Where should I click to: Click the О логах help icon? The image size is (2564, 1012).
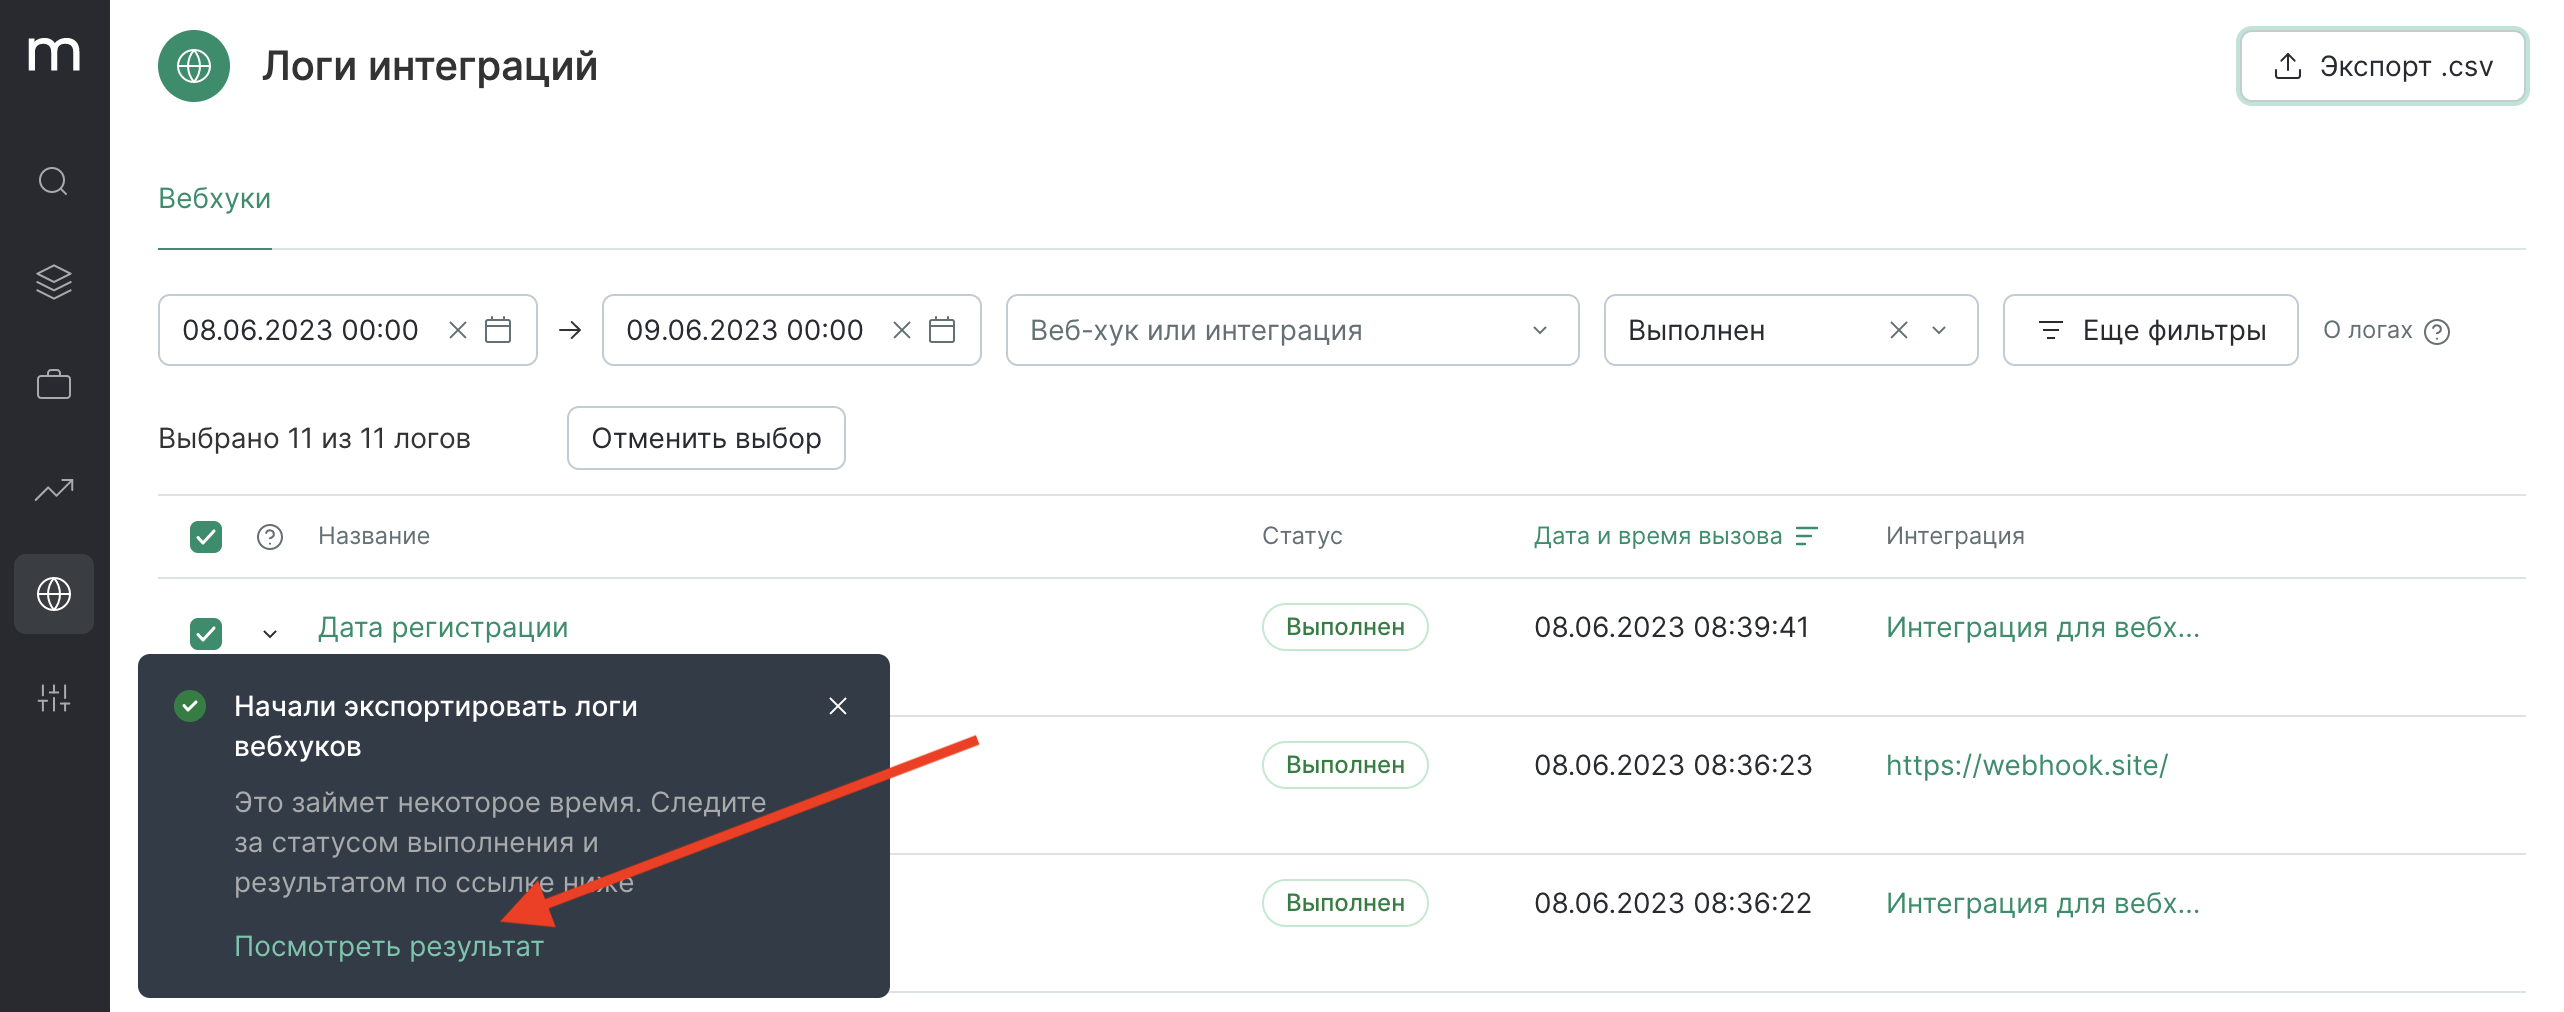coord(2438,331)
